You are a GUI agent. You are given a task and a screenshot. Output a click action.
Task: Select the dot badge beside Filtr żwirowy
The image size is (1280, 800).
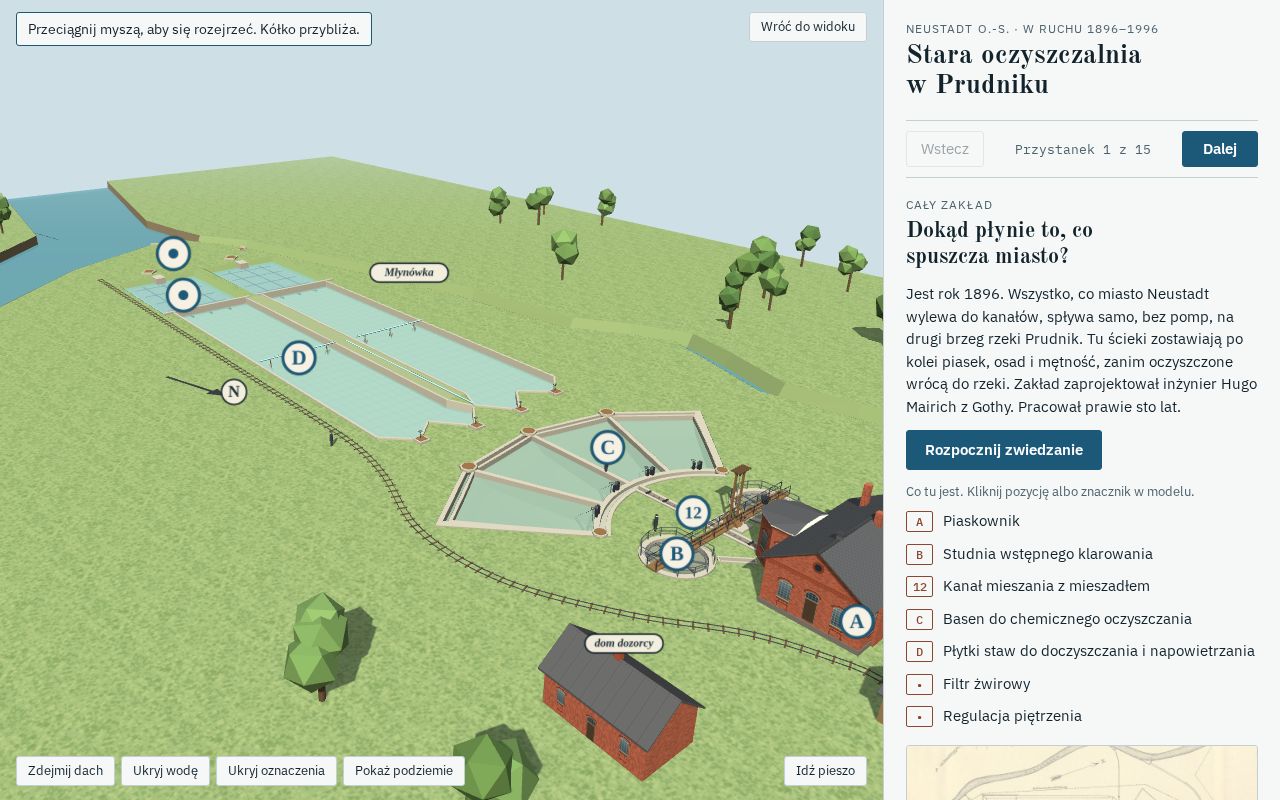click(919, 684)
